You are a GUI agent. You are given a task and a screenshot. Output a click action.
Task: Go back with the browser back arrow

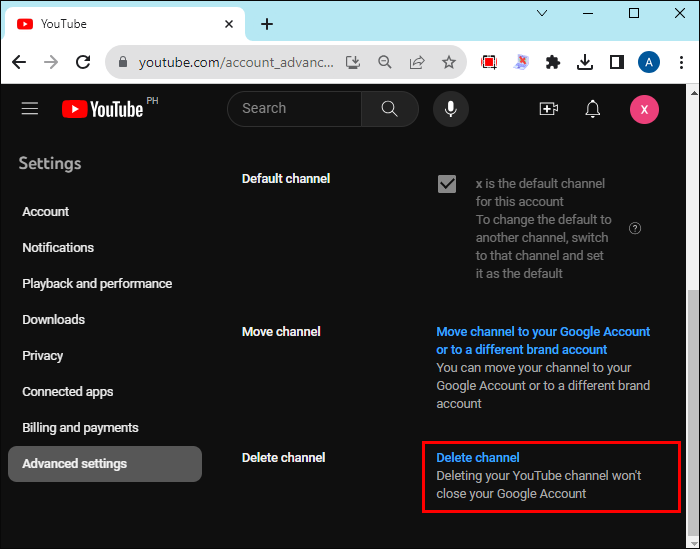pyautogui.click(x=19, y=62)
